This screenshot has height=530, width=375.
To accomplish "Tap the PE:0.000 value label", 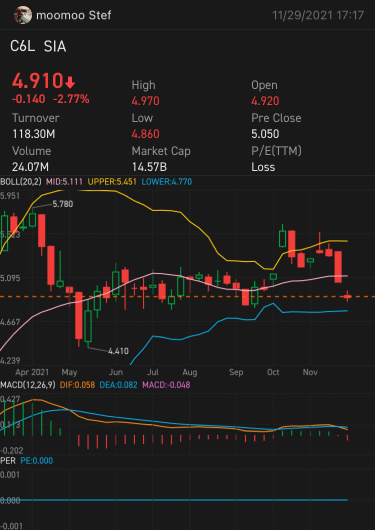I will [x=37, y=461].
